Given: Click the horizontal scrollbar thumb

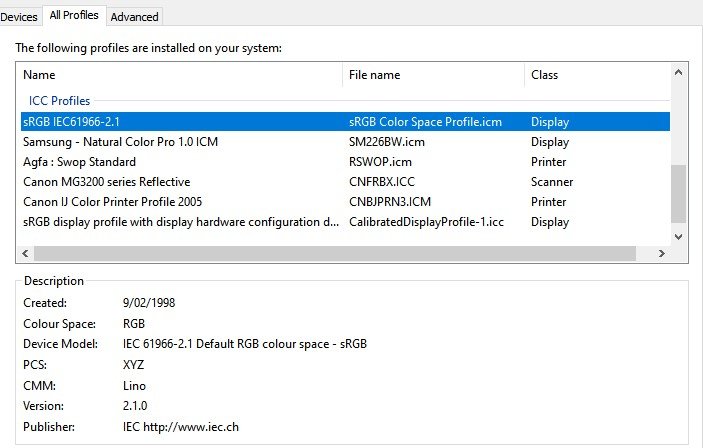Looking at the screenshot, I should pyautogui.click(x=335, y=253).
